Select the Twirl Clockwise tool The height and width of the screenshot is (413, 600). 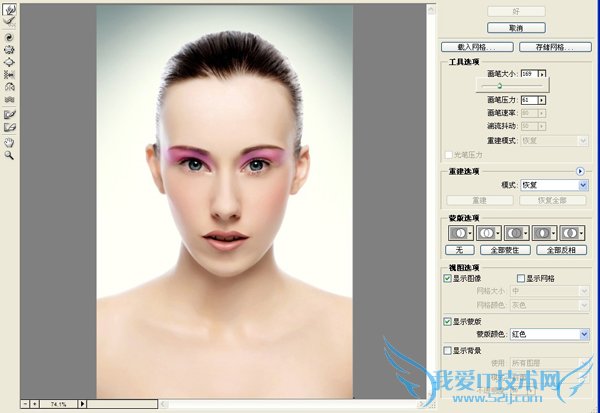click(x=9, y=37)
